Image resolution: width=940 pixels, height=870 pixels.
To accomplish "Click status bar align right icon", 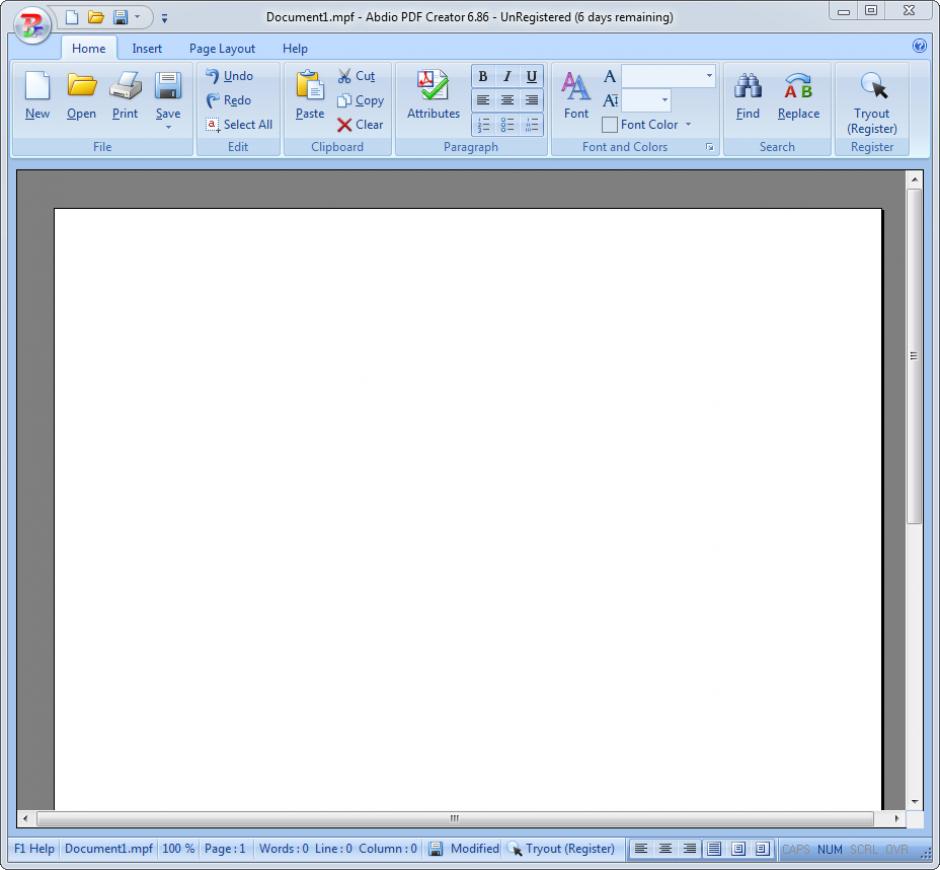I will coord(689,848).
